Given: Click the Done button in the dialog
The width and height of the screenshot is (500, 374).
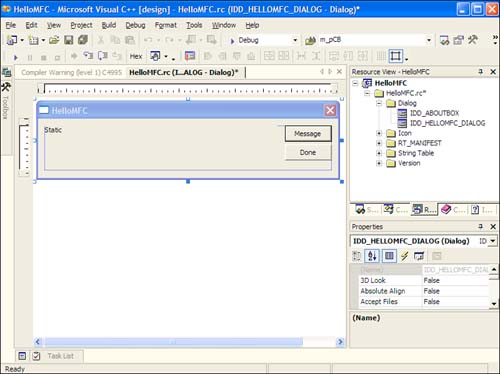Looking at the screenshot, I should pos(308,152).
